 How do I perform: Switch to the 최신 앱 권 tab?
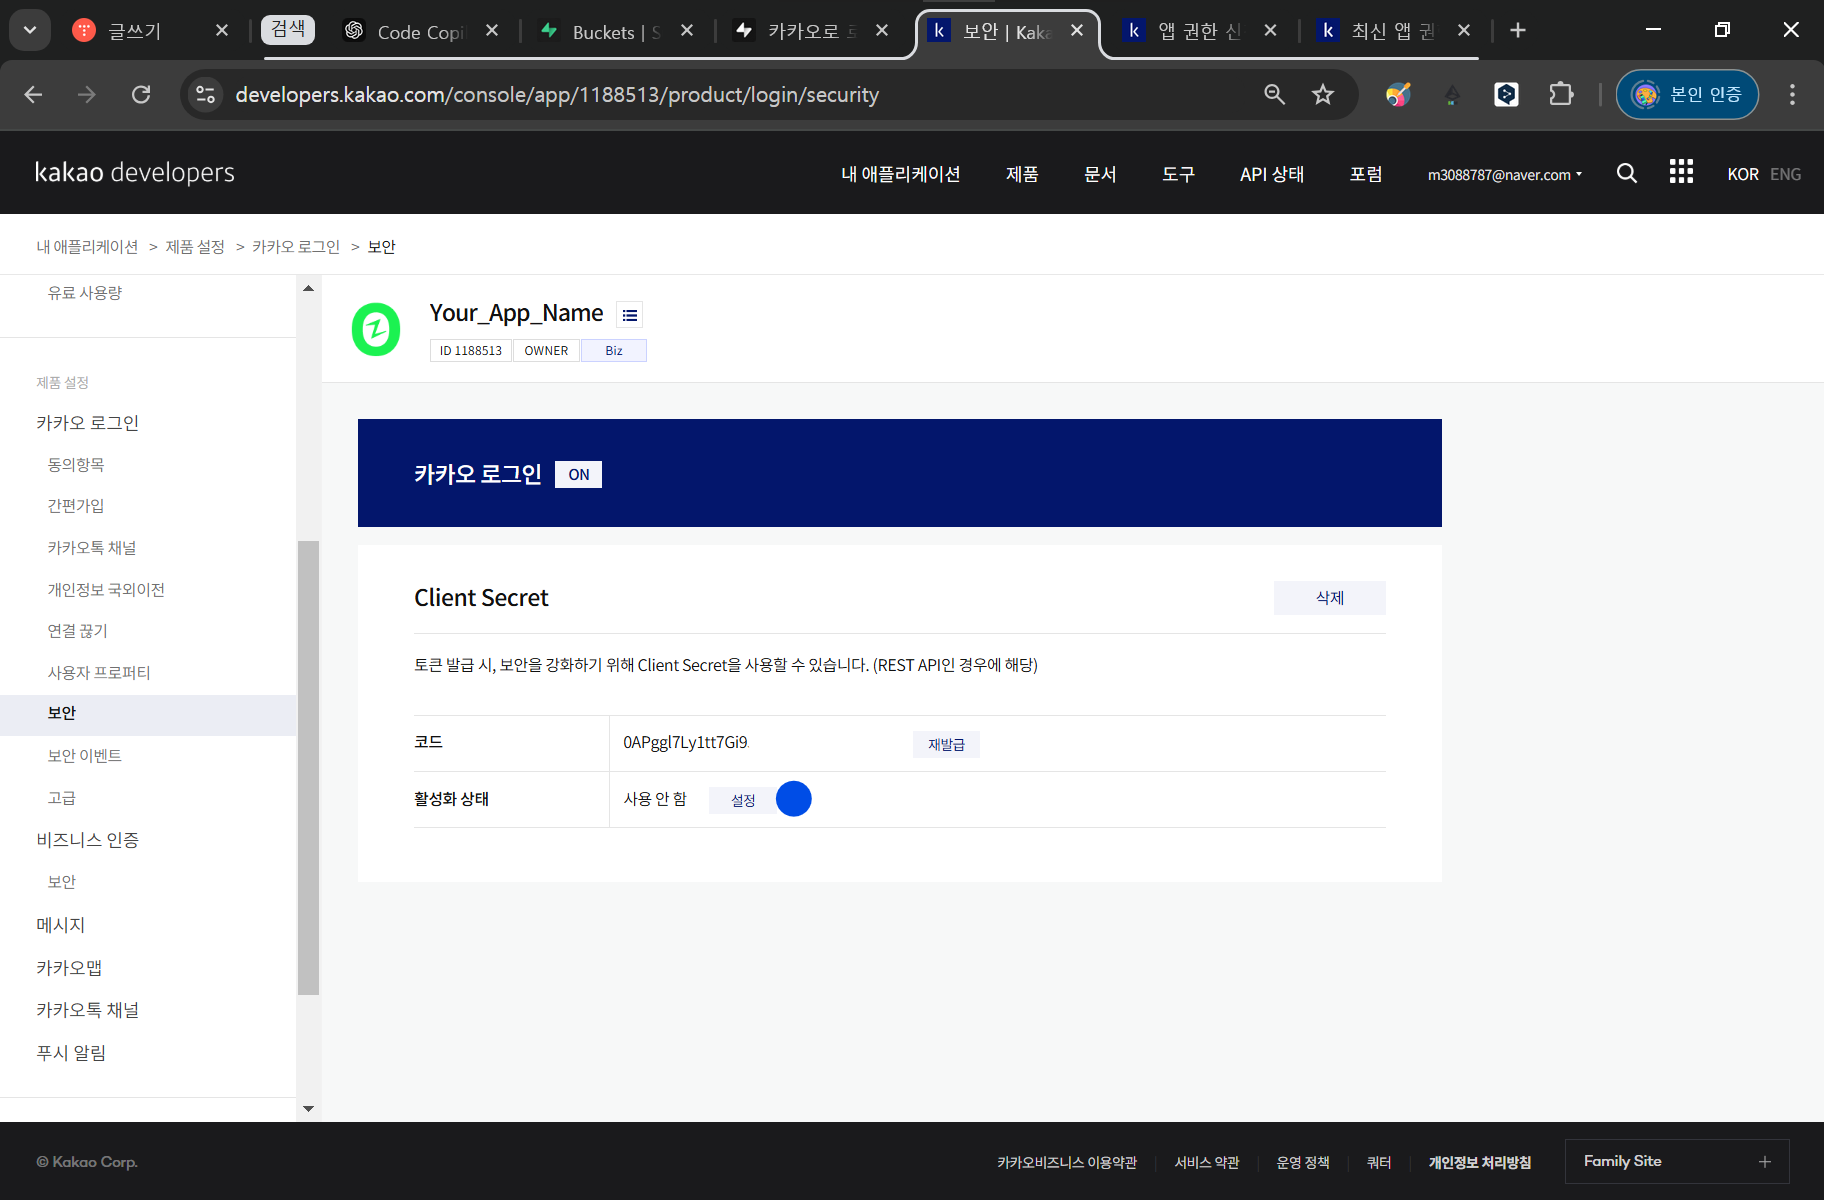(1392, 31)
